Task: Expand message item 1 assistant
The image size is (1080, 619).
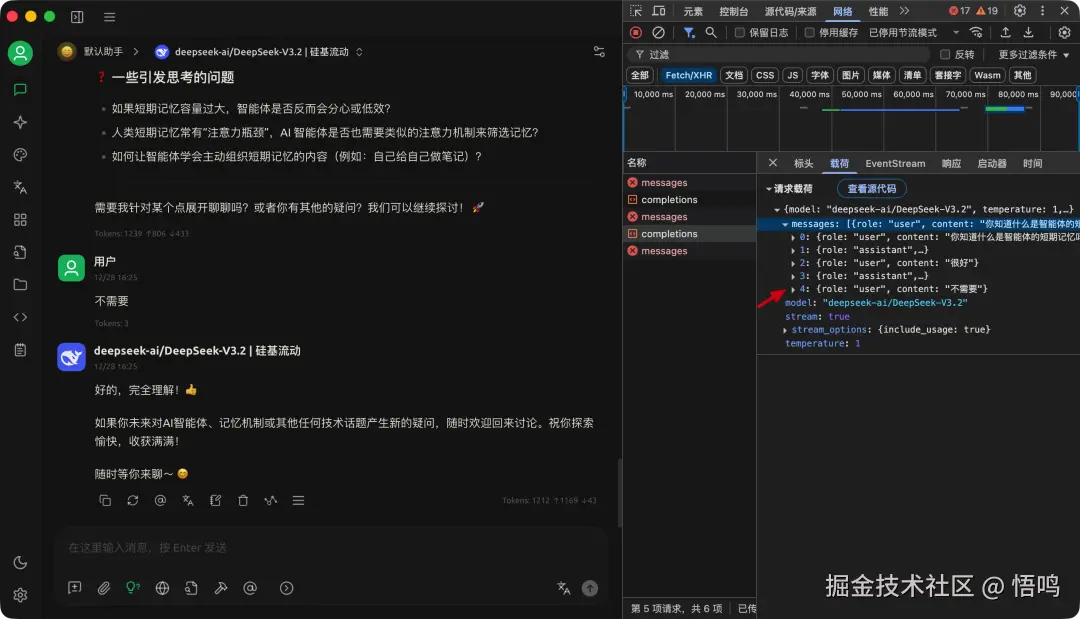Action: tap(793, 250)
